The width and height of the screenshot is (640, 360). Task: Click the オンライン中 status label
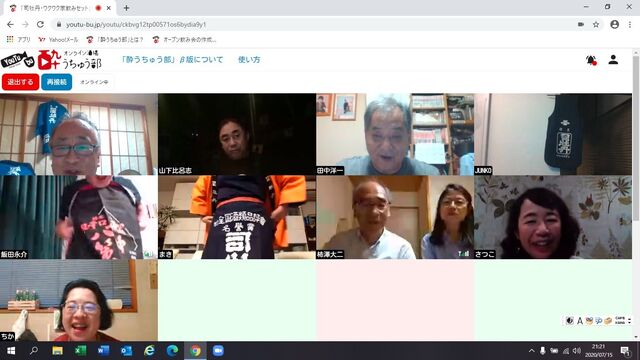coord(94,82)
